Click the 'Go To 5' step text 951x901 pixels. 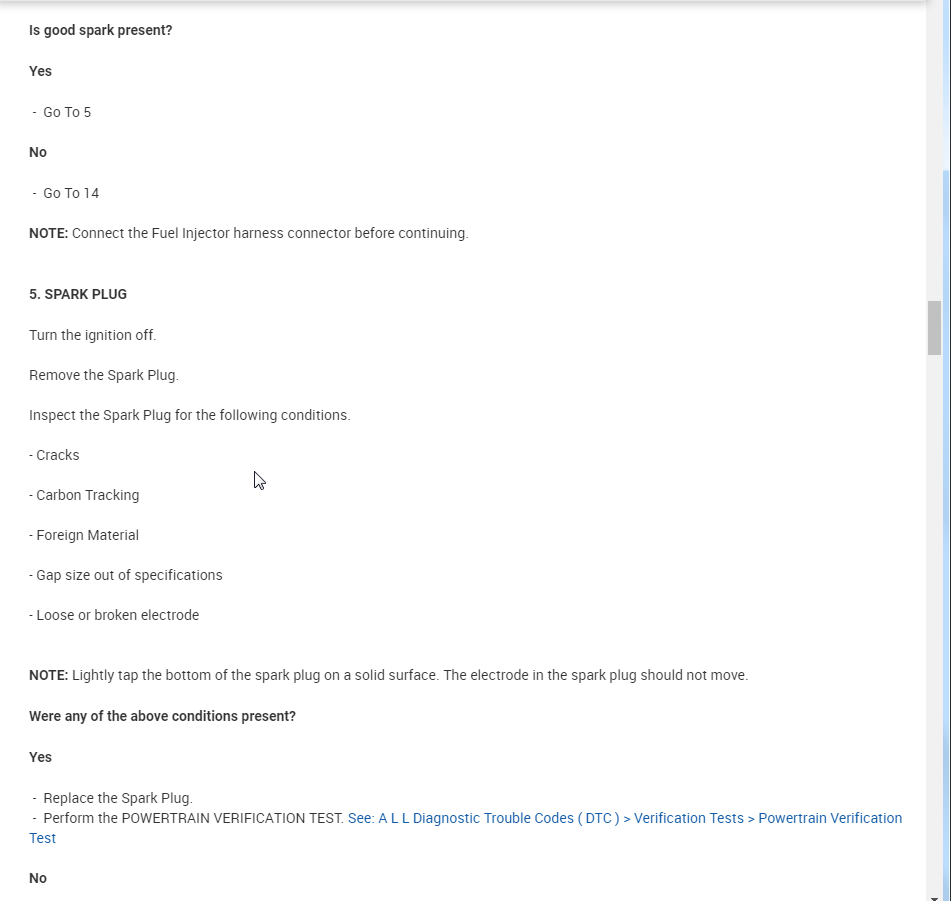(67, 112)
